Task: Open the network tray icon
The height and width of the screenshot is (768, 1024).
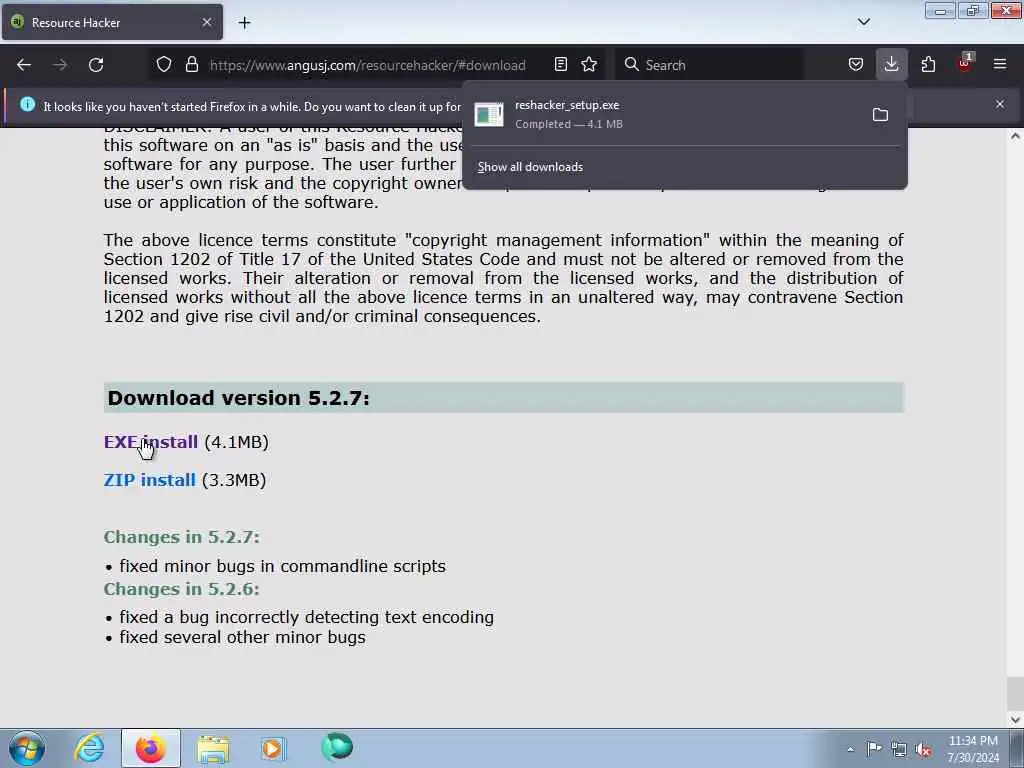Action: pos(899,750)
